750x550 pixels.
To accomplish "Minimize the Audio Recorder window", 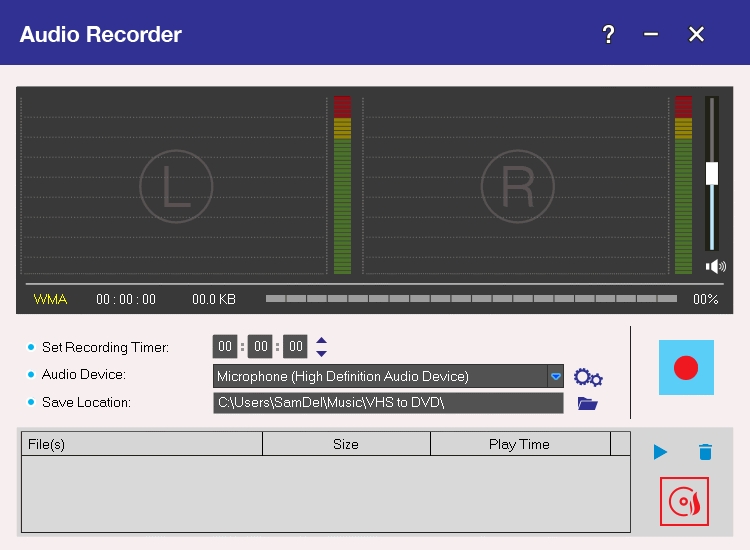I will click(651, 35).
